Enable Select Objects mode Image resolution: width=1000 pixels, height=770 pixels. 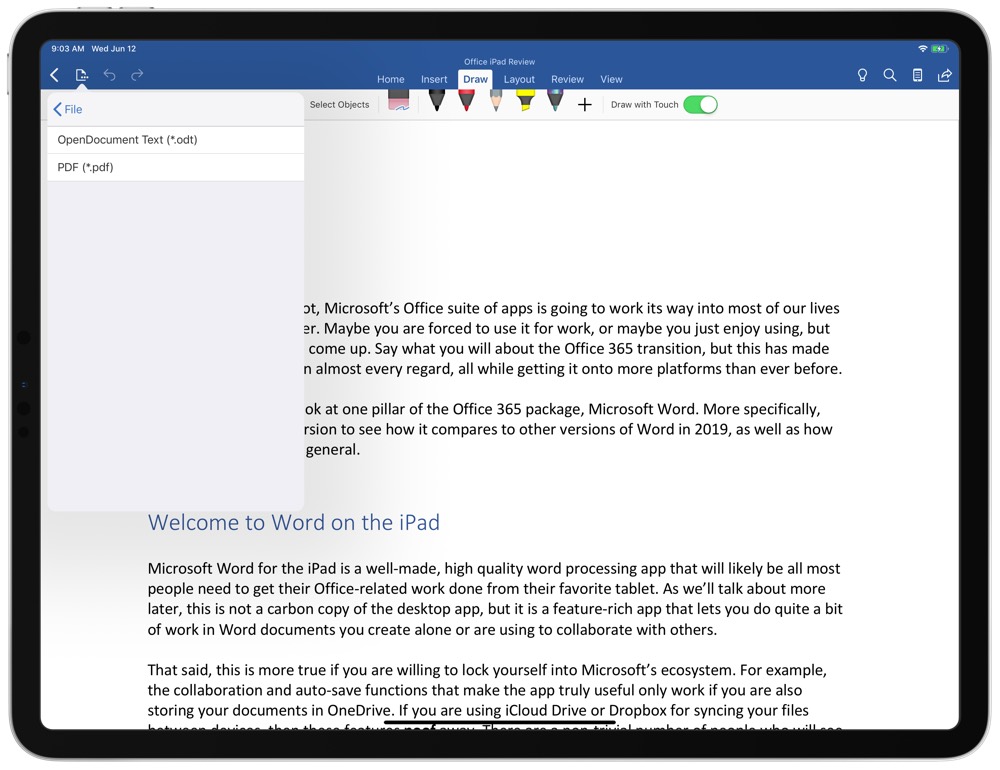tap(339, 104)
